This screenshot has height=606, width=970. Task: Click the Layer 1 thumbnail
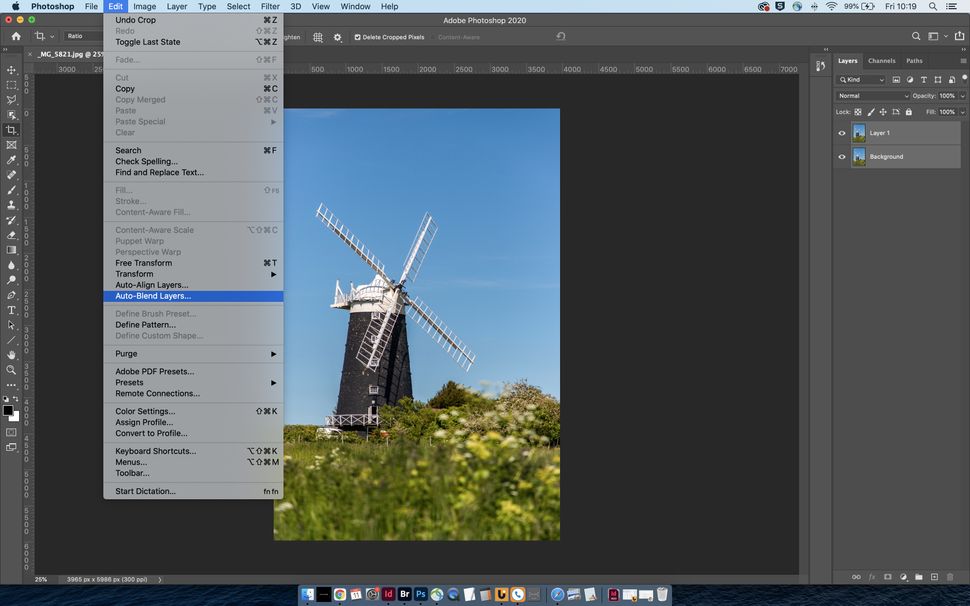(860, 132)
